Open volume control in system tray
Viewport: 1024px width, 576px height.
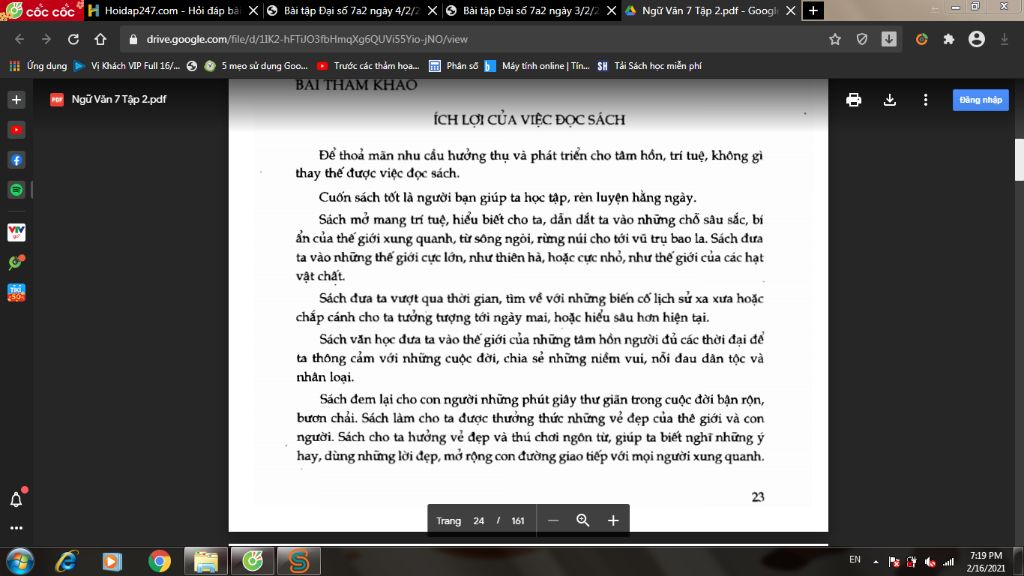[930, 562]
